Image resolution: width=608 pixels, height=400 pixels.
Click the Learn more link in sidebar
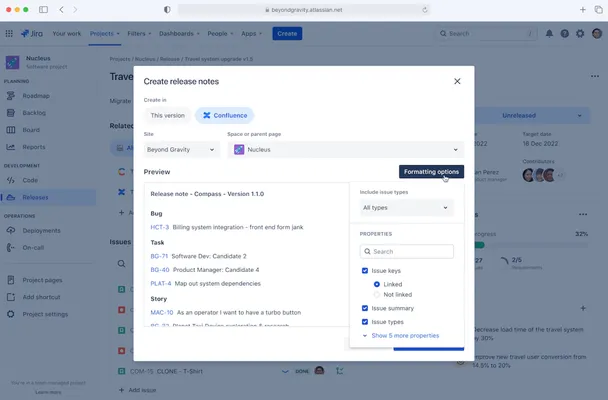[x=48, y=392]
